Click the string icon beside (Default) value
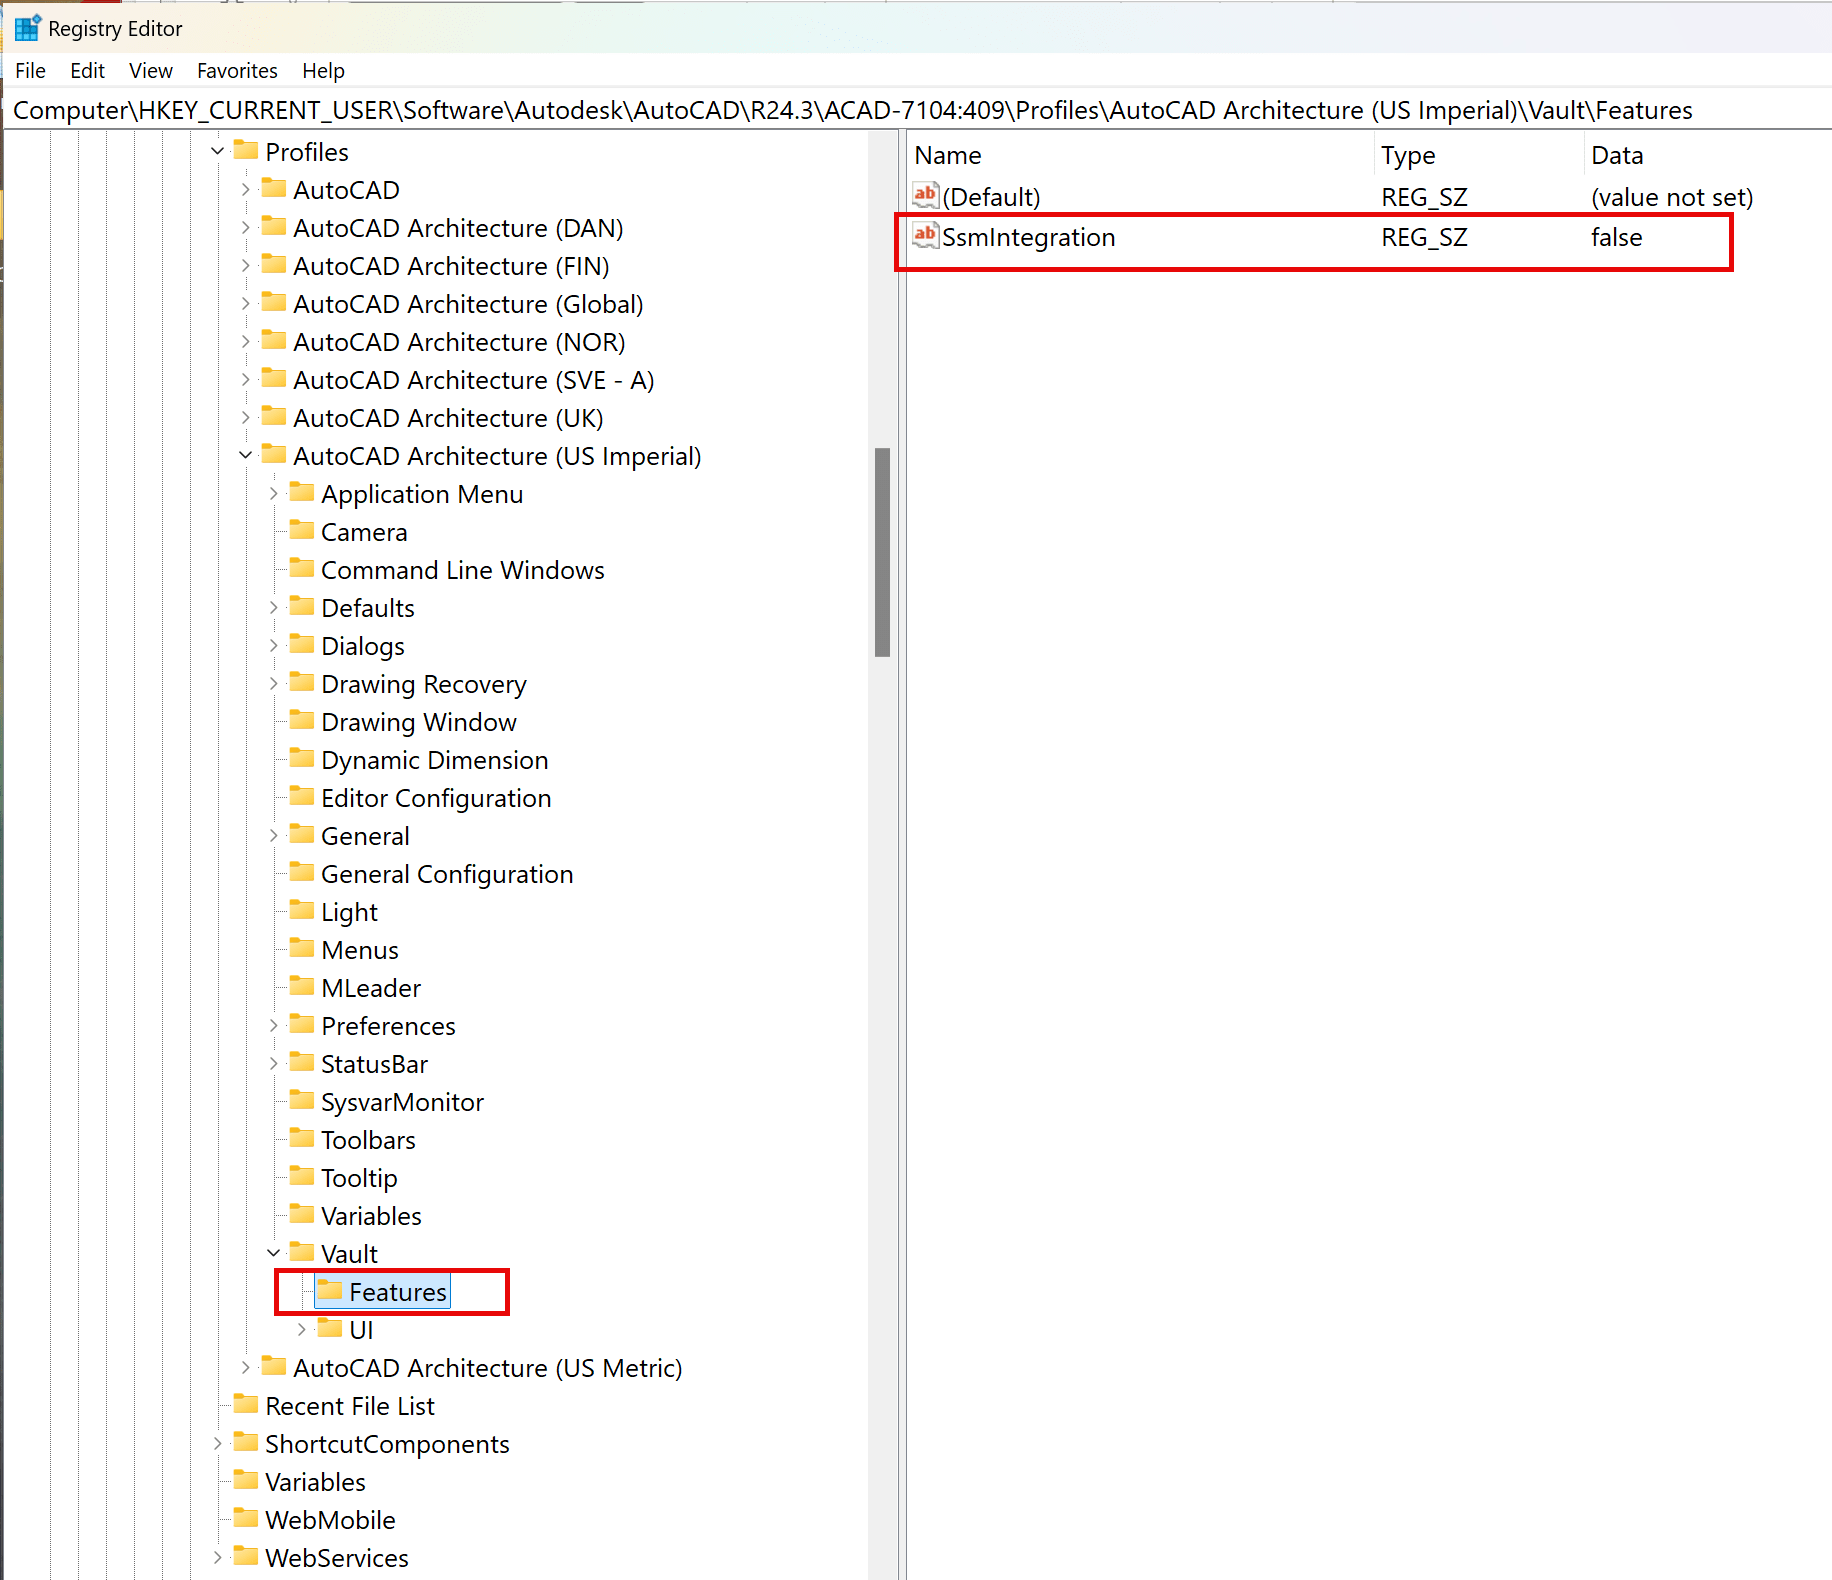This screenshot has height=1580, width=1832. (926, 195)
